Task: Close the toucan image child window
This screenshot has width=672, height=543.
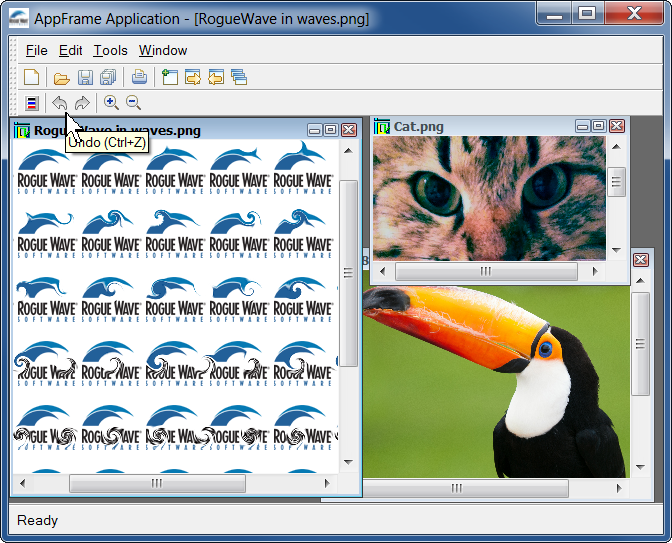Action: pyautogui.click(x=640, y=260)
